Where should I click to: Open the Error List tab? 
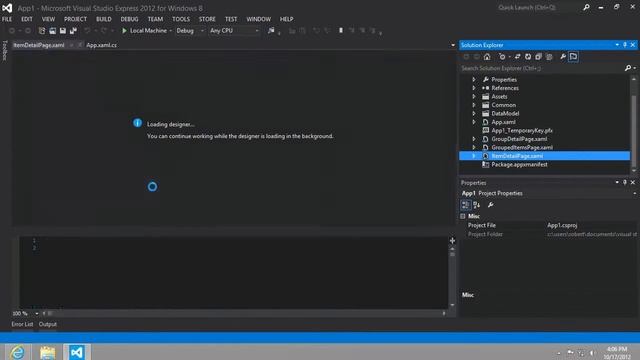pos(22,324)
